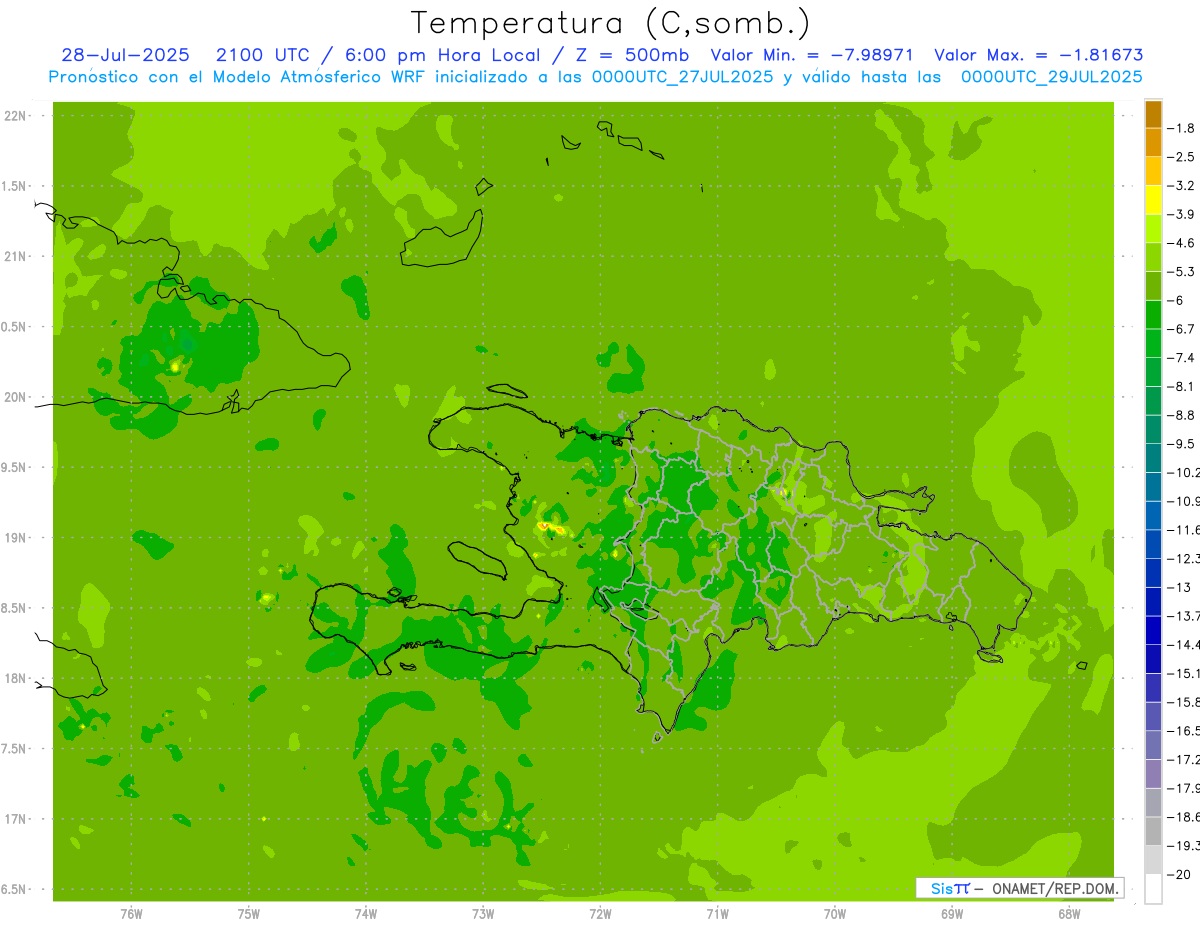This screenshot has width=1200, height=927.
Task: Click the "71W" longitude label
Action: [717, 914]
